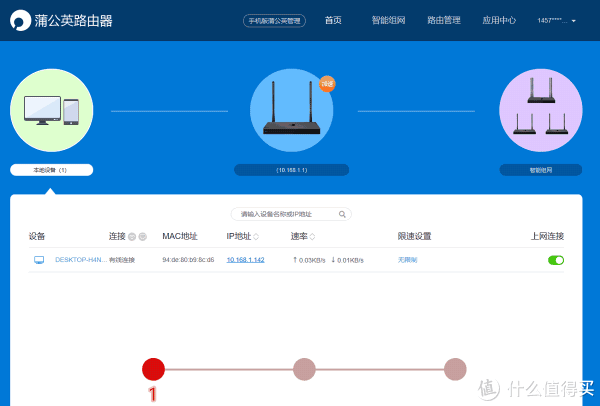Click the 设备 column header
600x406 pixels.
click(37, 236)
